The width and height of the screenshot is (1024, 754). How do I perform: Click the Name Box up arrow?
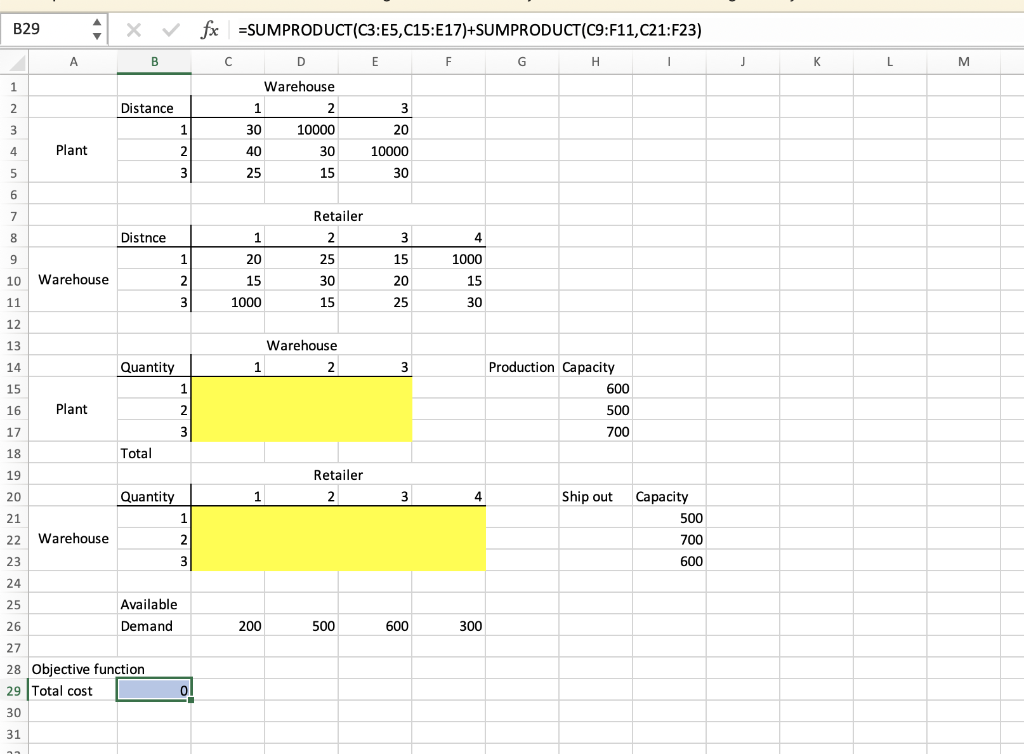(x=95, y=24)
